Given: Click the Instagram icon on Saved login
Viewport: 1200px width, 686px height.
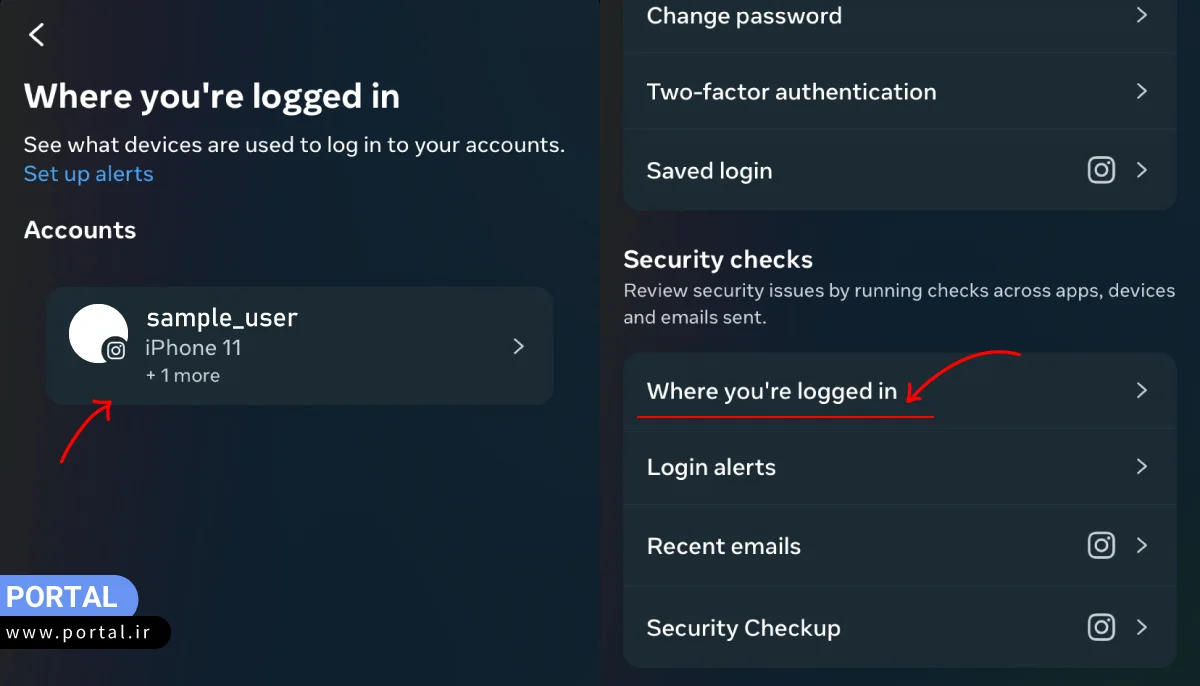Looking at the screenshot, I should tap(1101, 170).
